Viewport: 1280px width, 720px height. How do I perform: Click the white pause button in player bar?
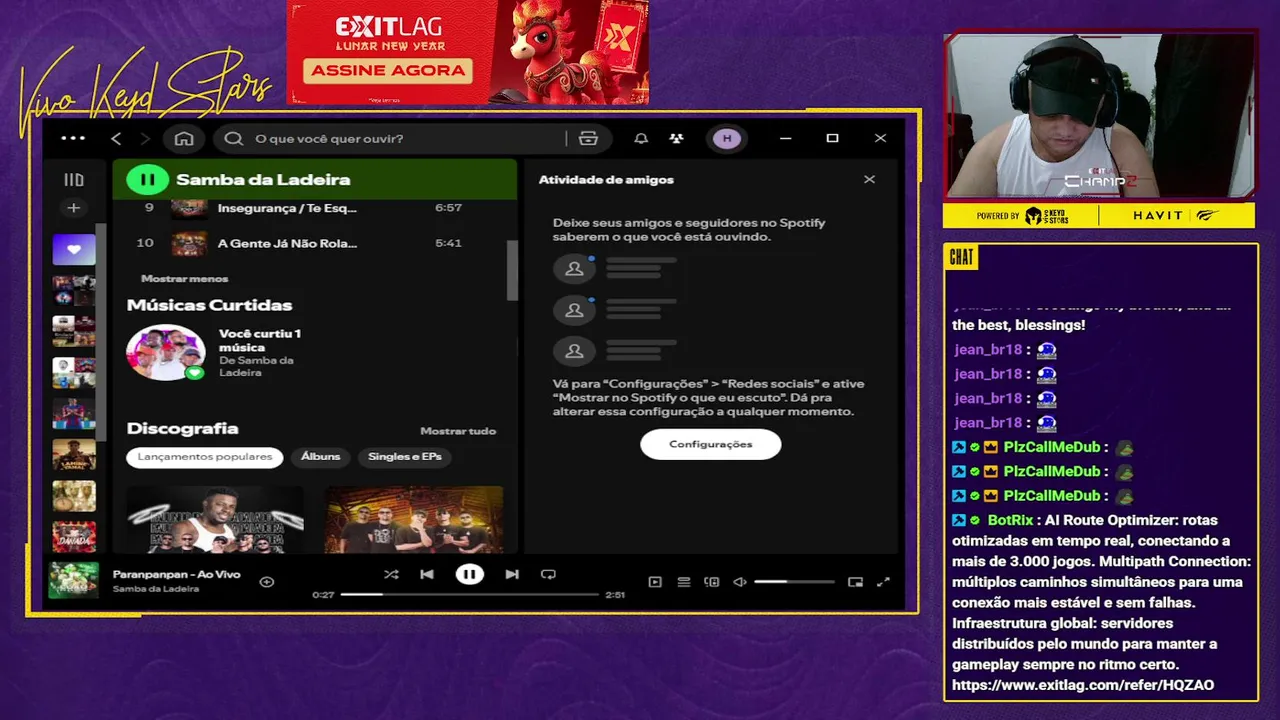[469, 574]
